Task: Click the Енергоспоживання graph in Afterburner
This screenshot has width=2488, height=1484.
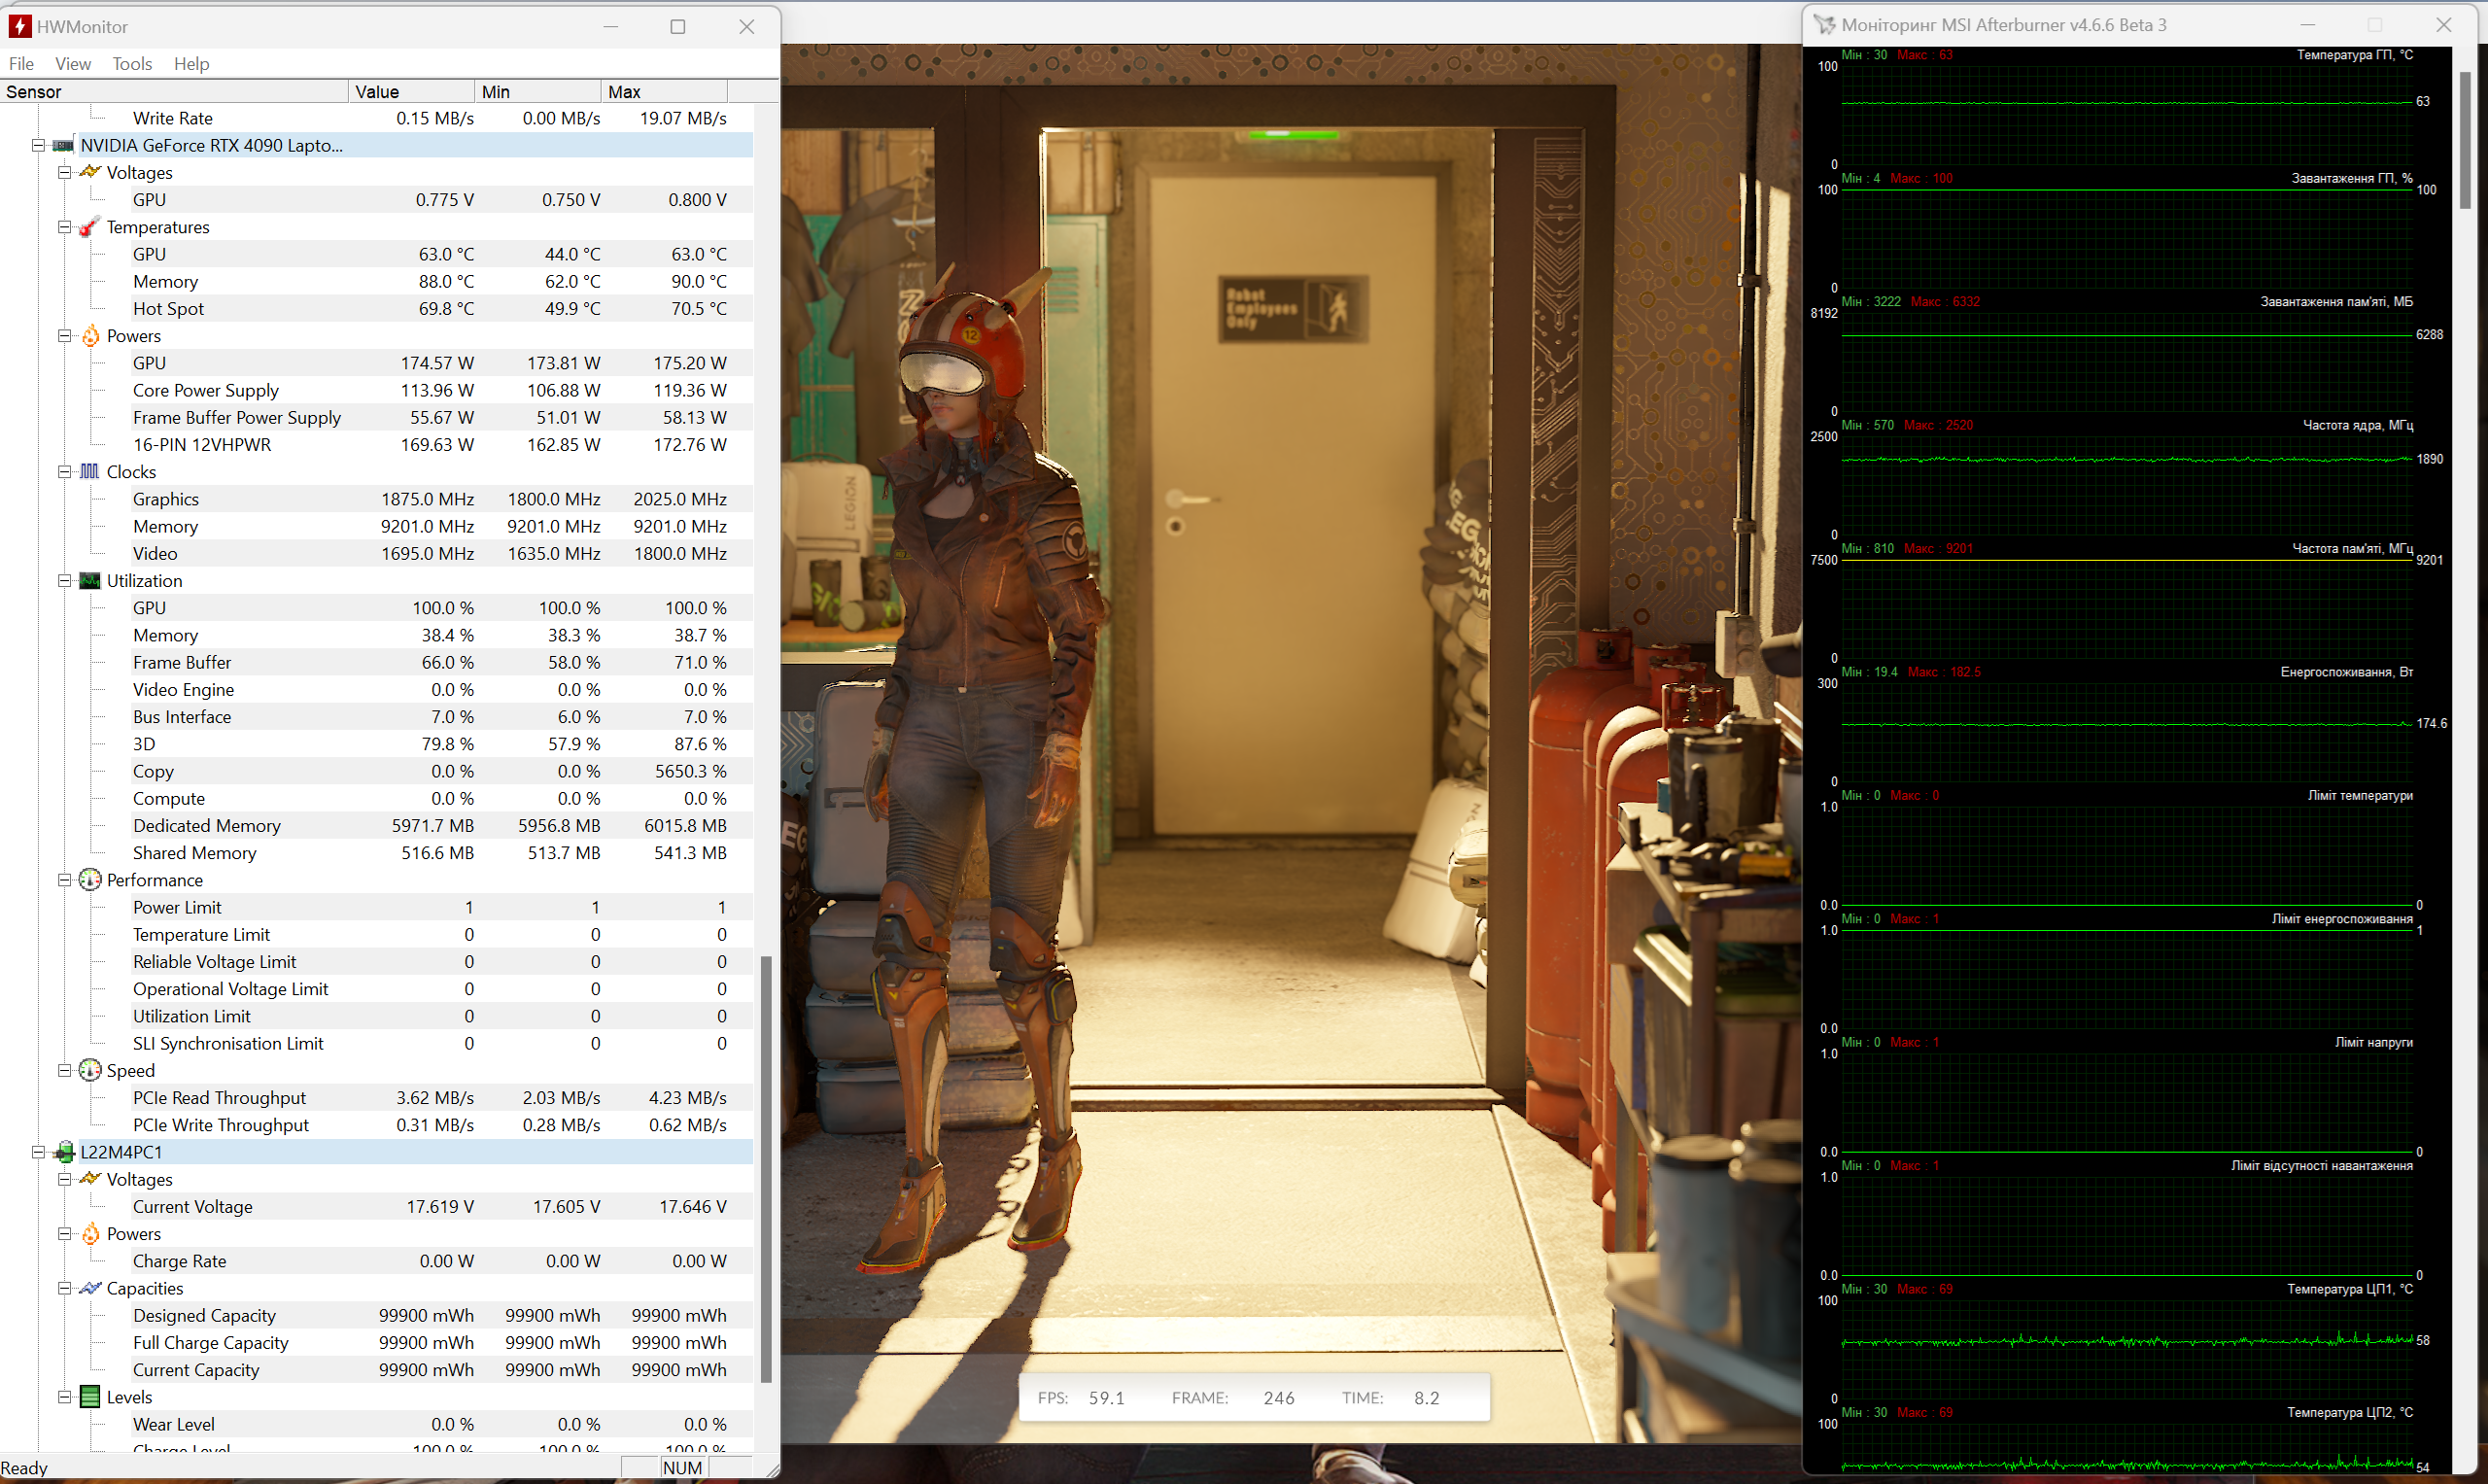Action: [2127, 732]
